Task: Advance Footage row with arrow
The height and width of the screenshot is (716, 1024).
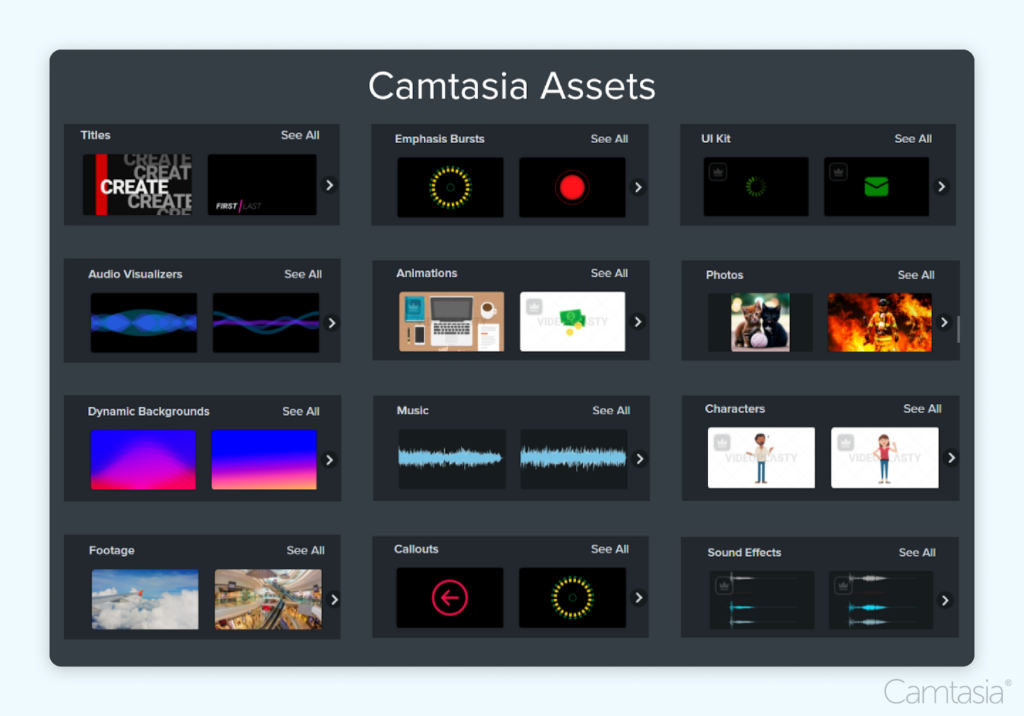Action: pyautogui.click(x=334, y=600)
